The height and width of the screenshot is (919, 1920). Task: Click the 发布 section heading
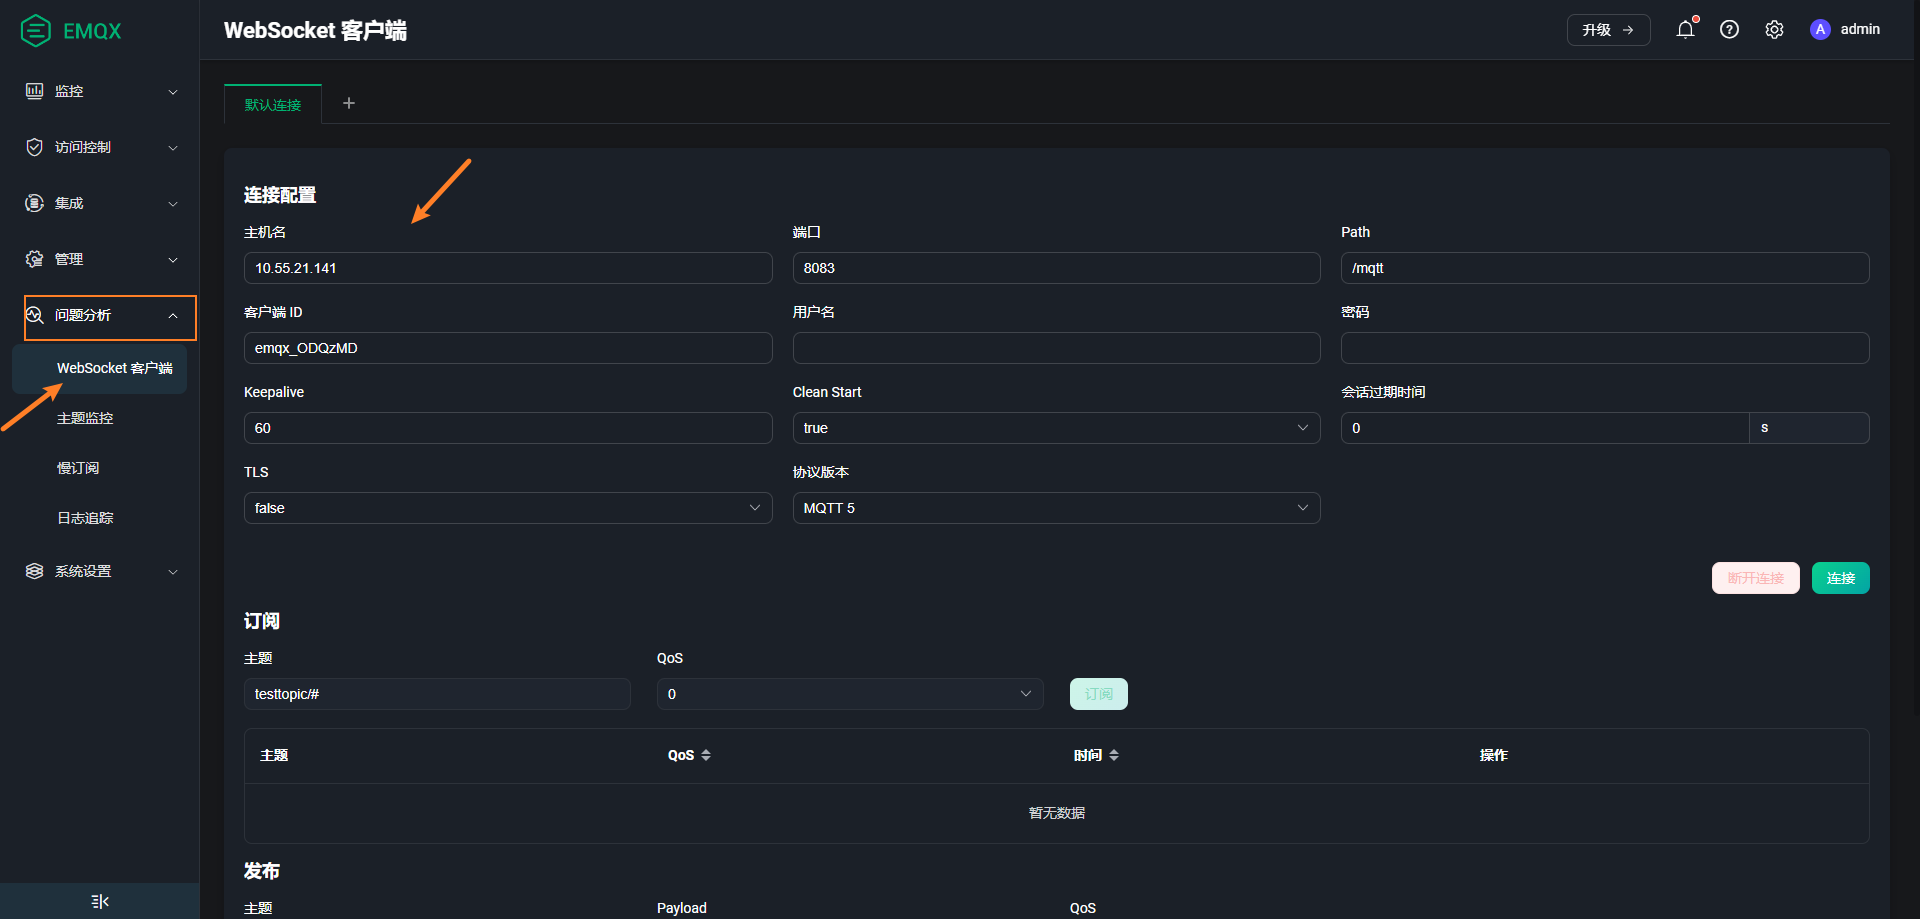tap(262, 871)
